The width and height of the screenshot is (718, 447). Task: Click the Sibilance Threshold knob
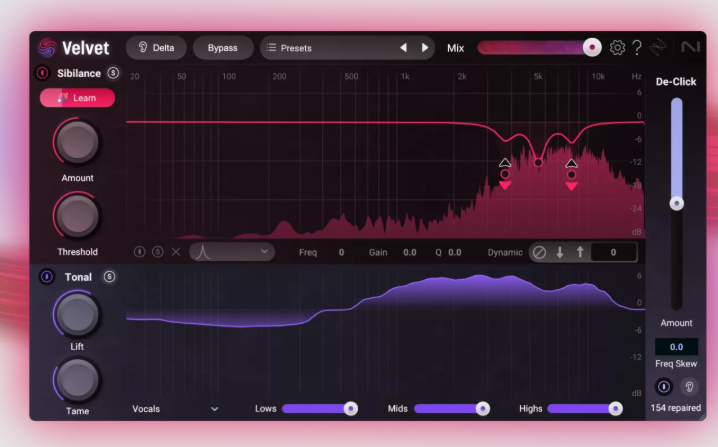(x=77, y=216)
